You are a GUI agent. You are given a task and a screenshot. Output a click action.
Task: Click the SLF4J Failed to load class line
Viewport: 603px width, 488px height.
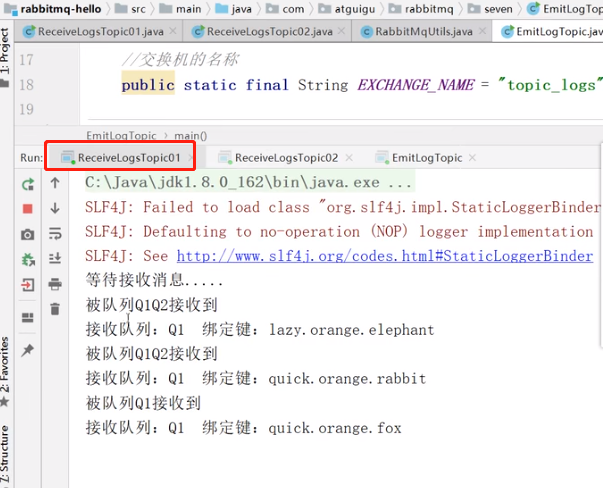pyautogui.click(x=343, y=207)
